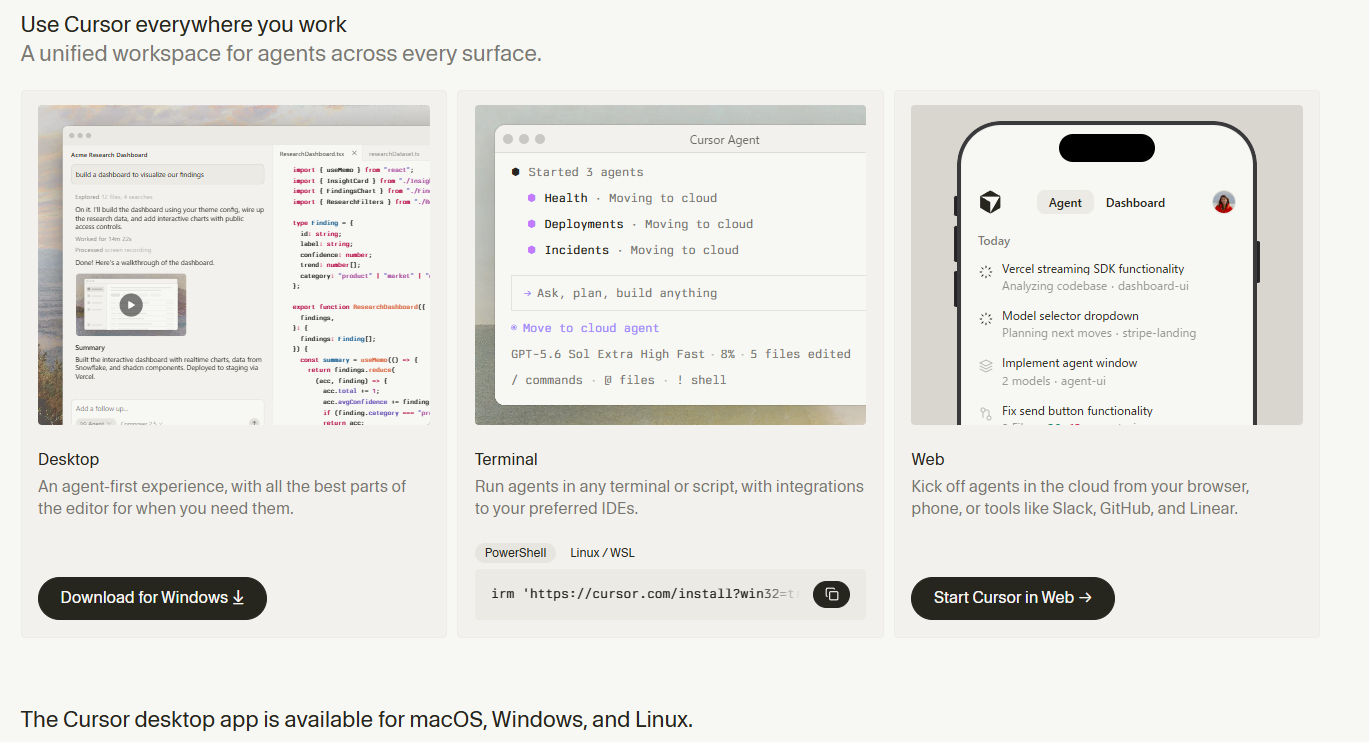Click the Add a follow up input box
The image size is (1369, 742).
coord(167,412)
